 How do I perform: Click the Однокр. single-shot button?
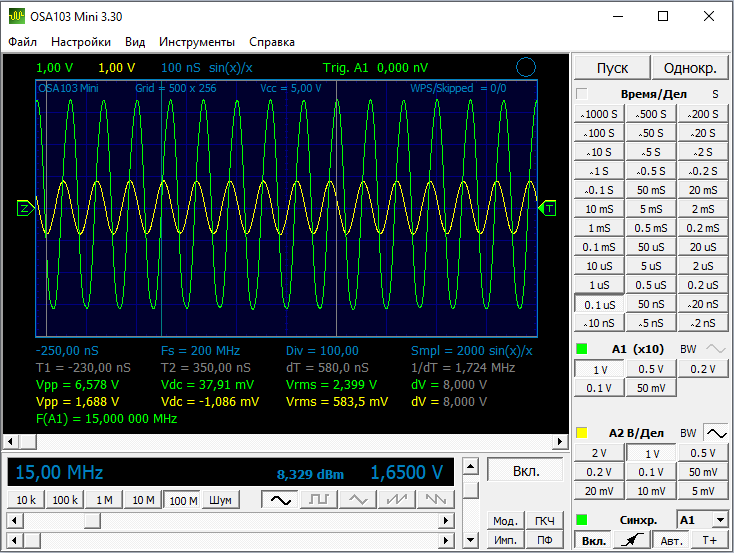point(689,68)
